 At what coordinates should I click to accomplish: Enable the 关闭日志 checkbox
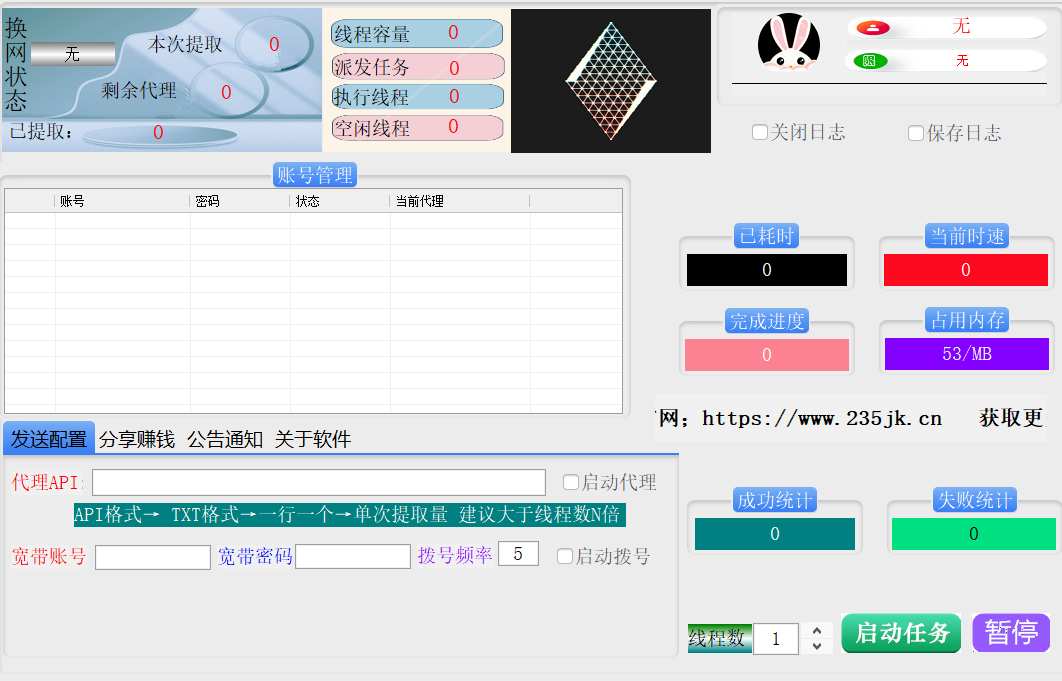coord(760,133)
